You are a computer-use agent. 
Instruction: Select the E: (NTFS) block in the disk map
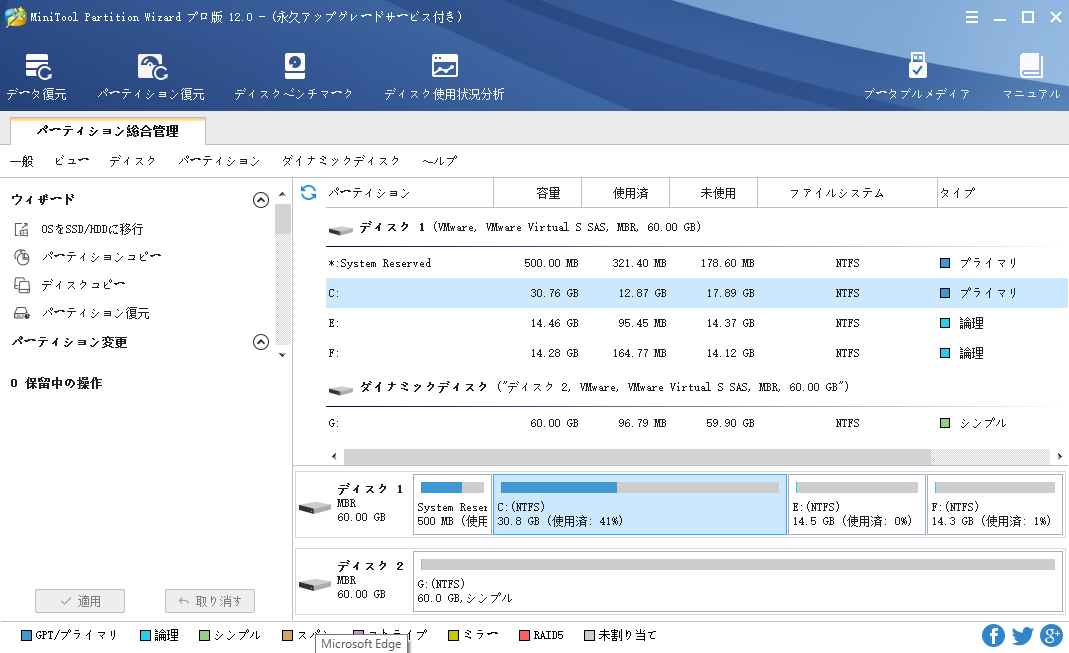pyautogui.click(x=856, y=505)
